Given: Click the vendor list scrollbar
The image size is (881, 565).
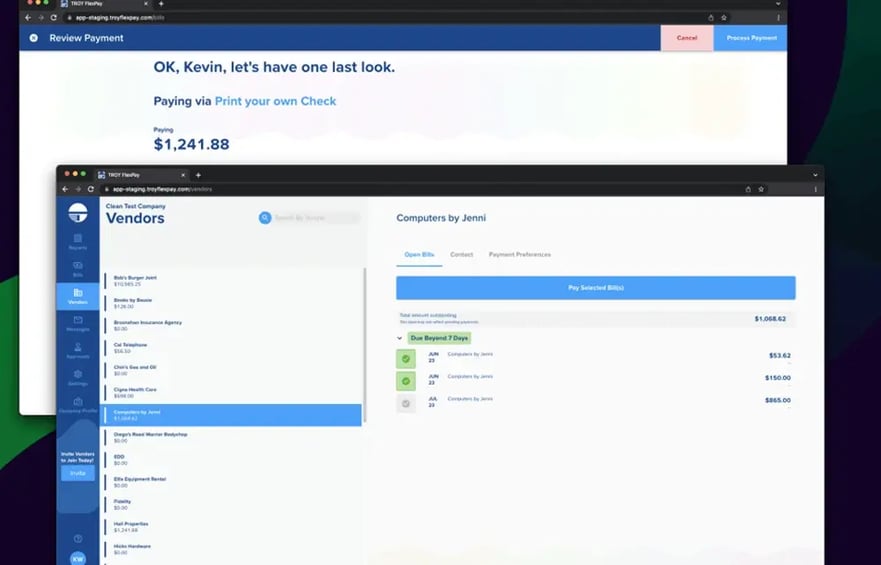Looking at the screenshot, I should tap(365, 345).
